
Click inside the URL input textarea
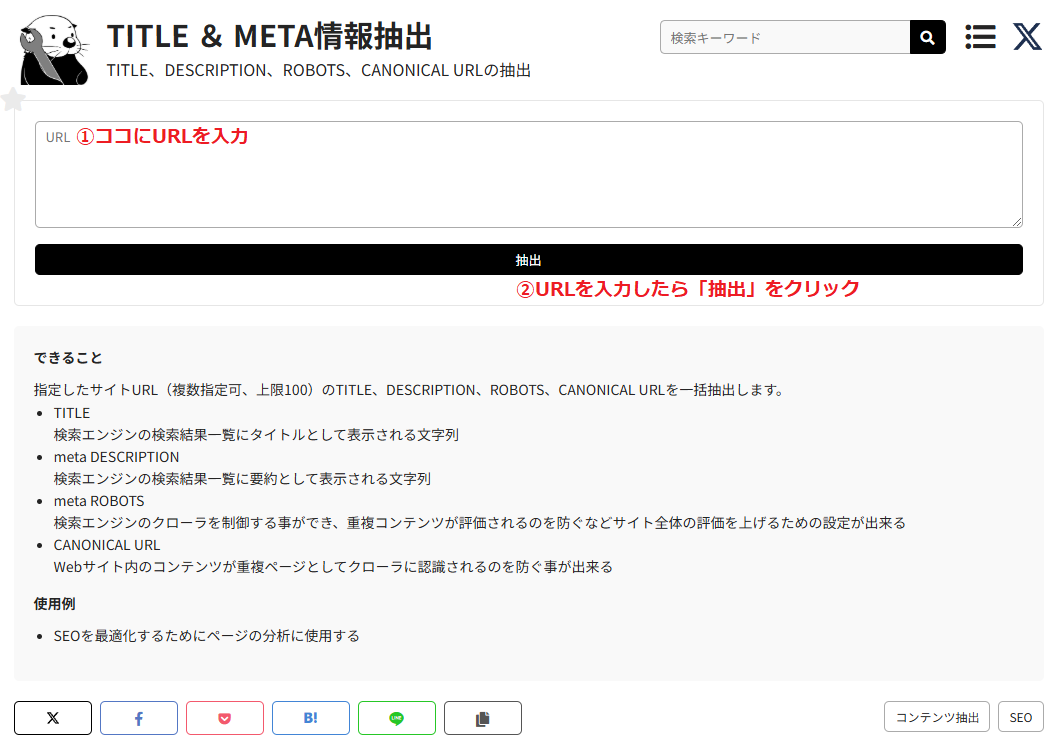(528, 174)
